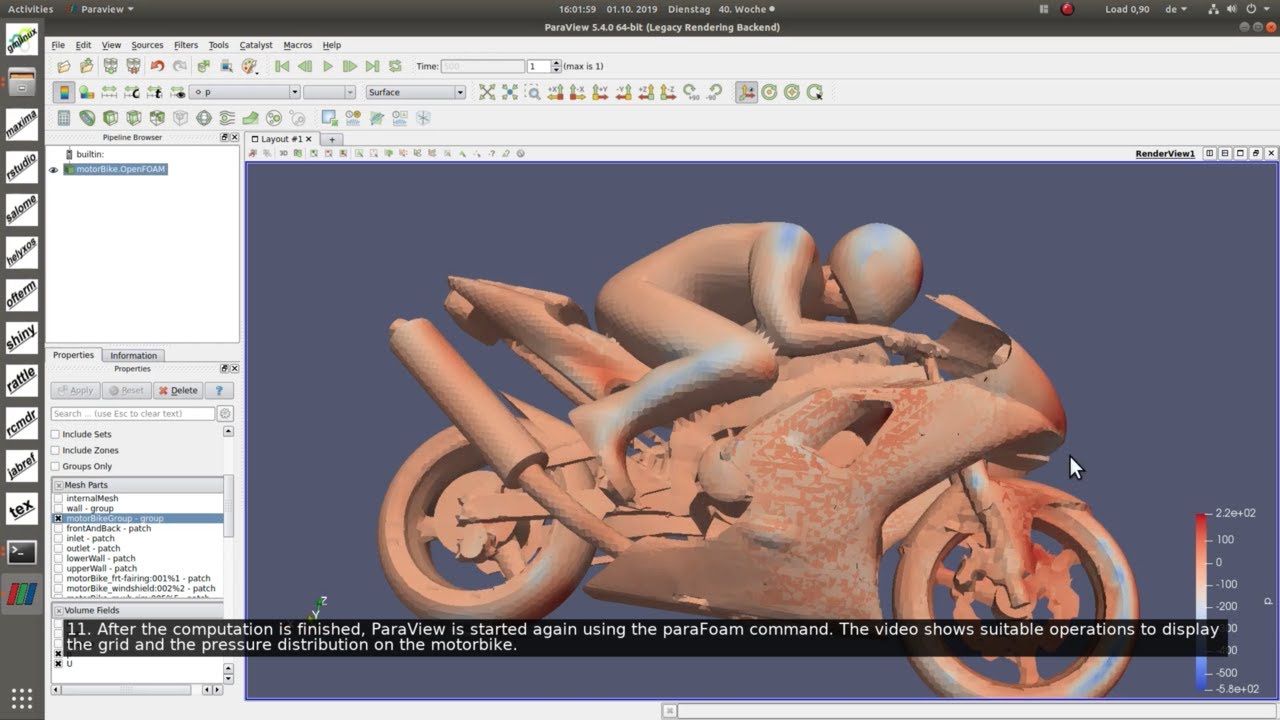Toggle orientation axes visibility icon
This screenshot has width=1280, height=720.
point(746,92)
